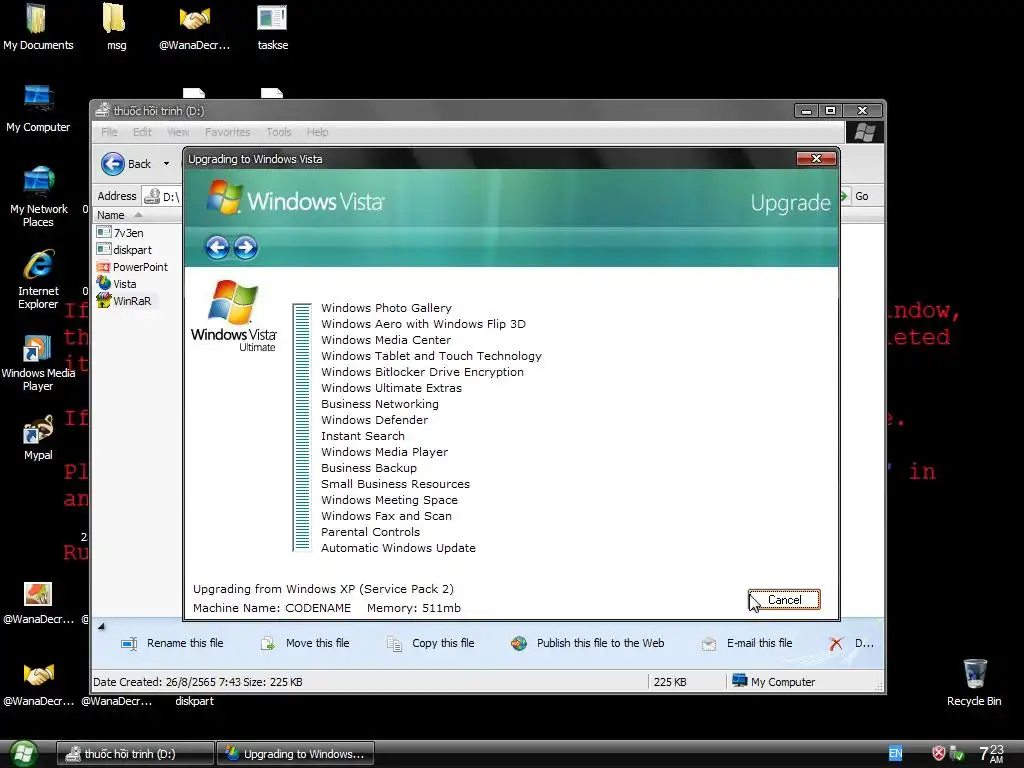Viewport: 1024px width, 768px height.
Task: Click the red security shield tray icon
Action: tap(938, 753)
